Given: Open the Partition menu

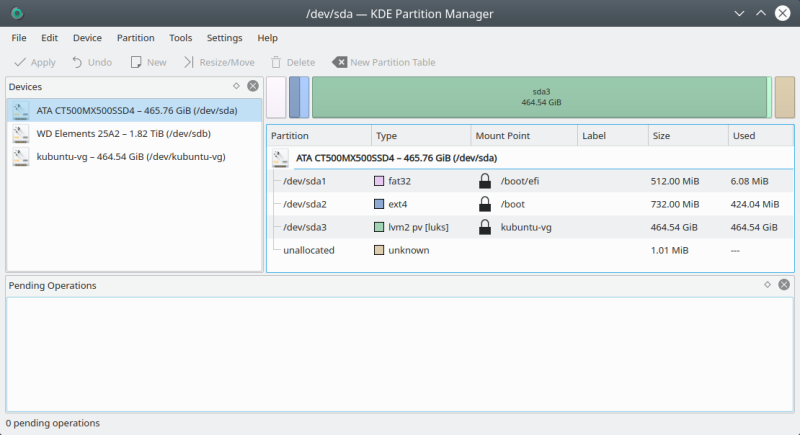Looking at the screenshot, I should click(136, 38).
